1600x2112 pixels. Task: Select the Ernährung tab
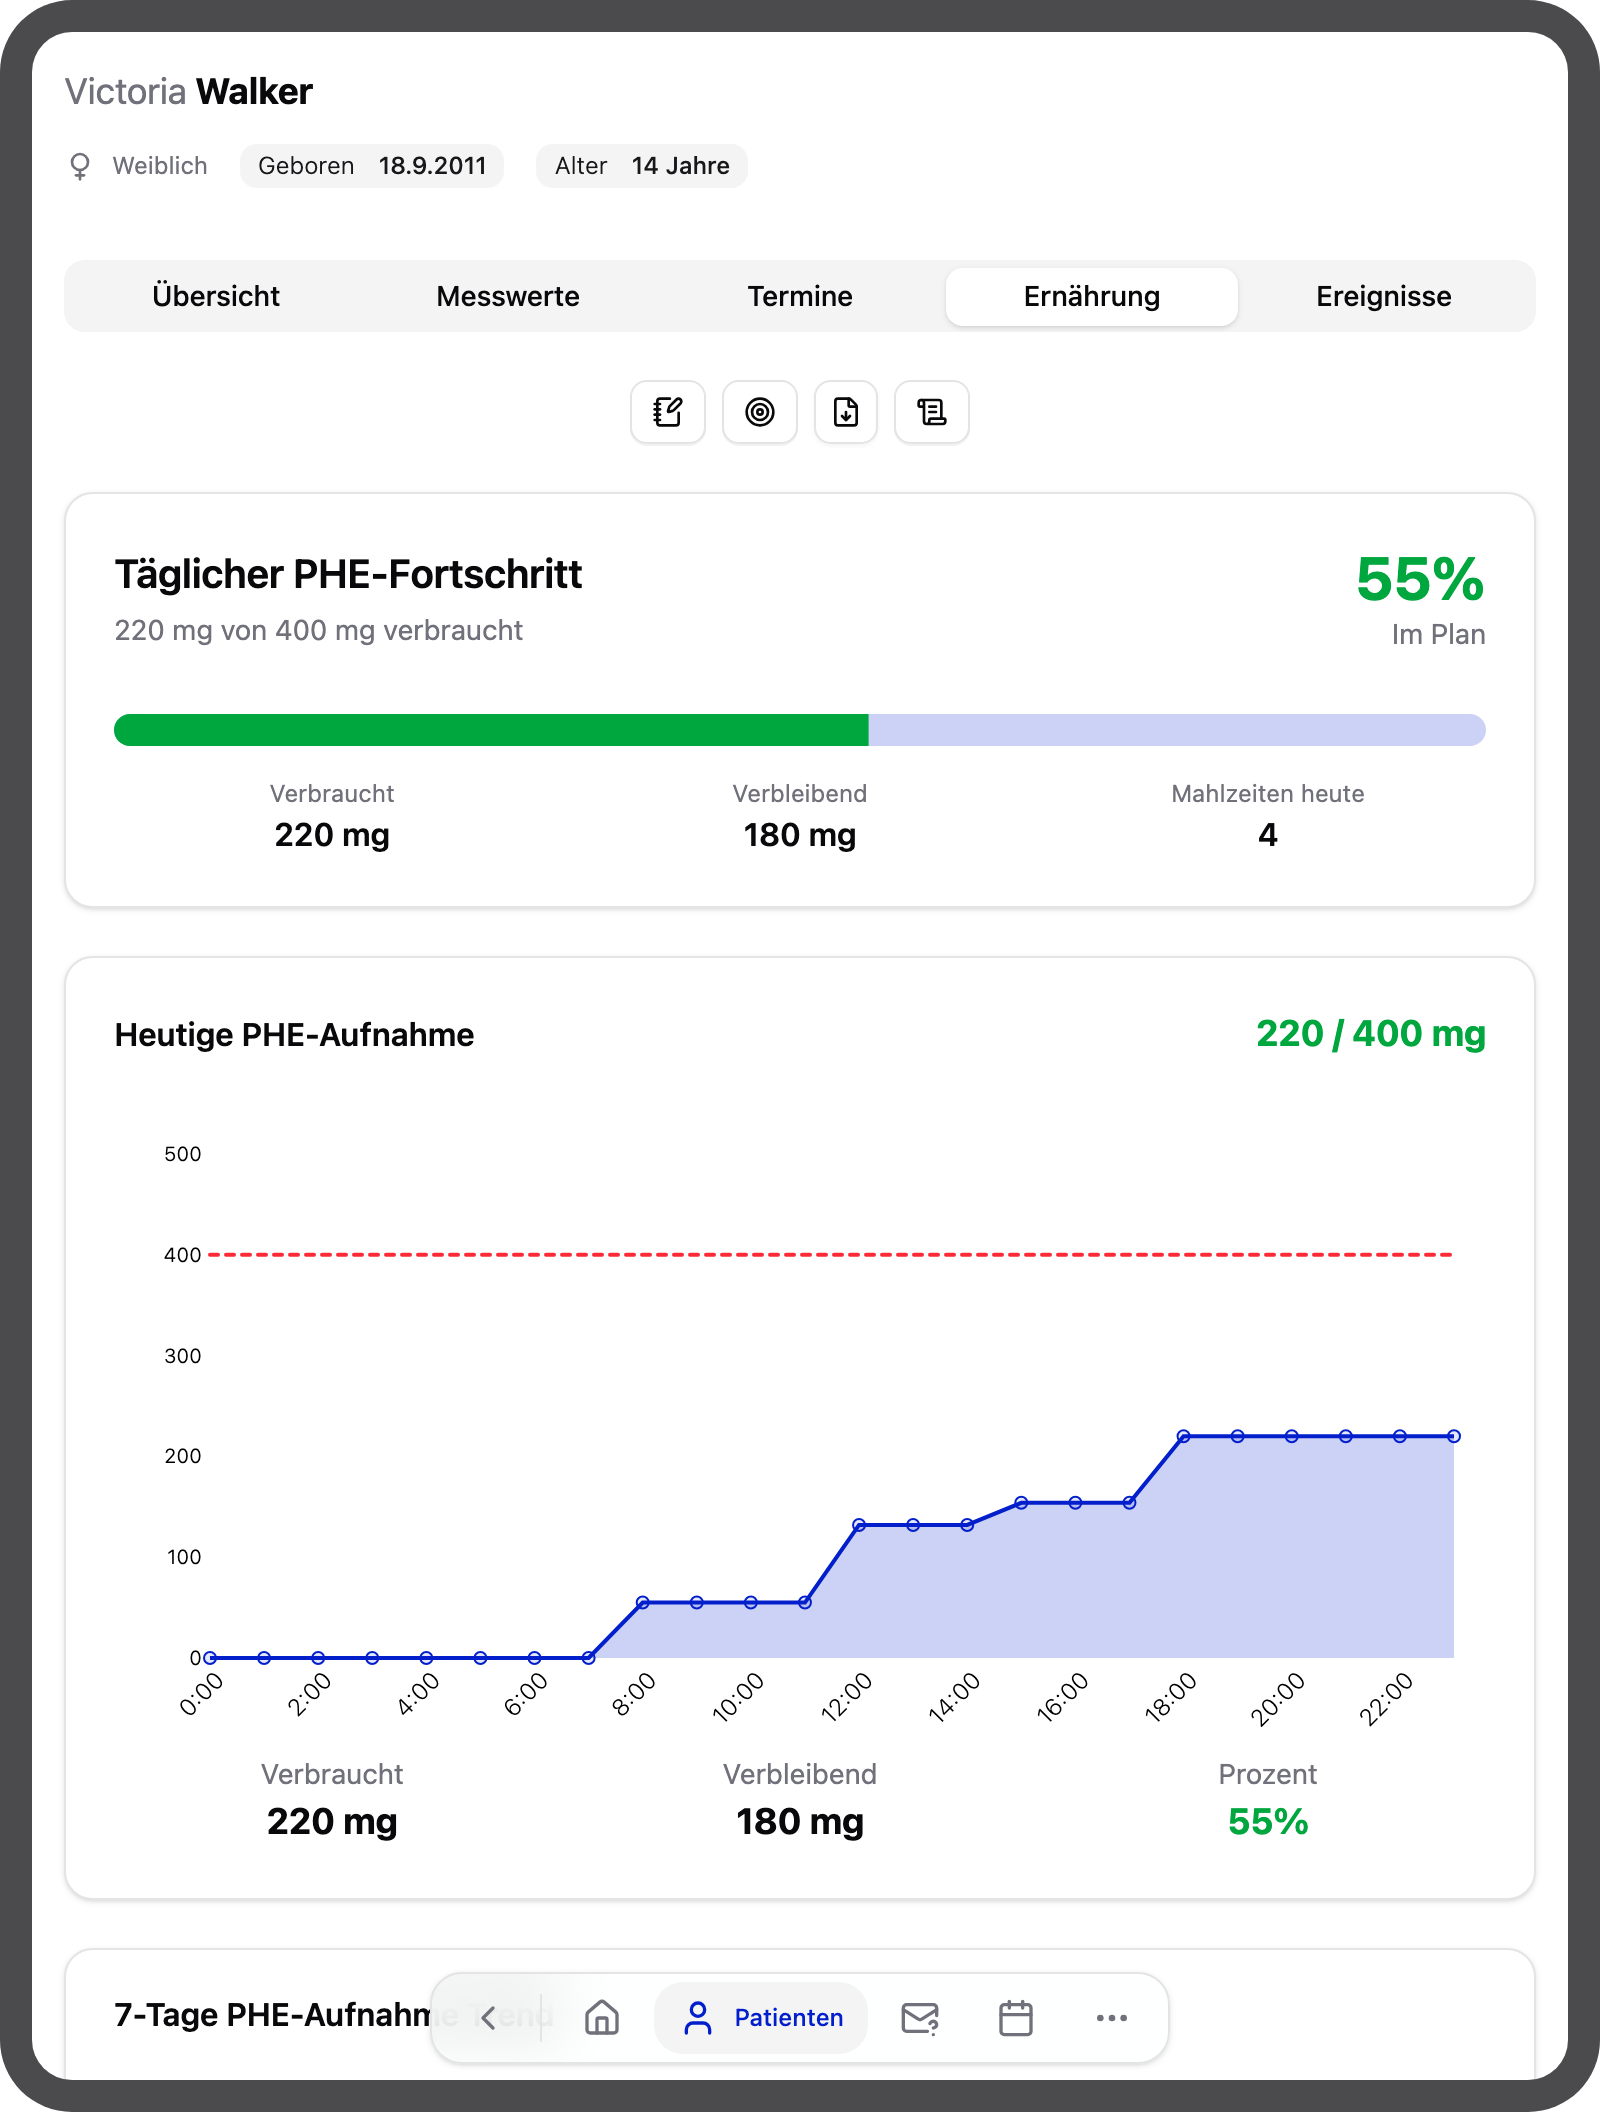[x=1092, y=296]
